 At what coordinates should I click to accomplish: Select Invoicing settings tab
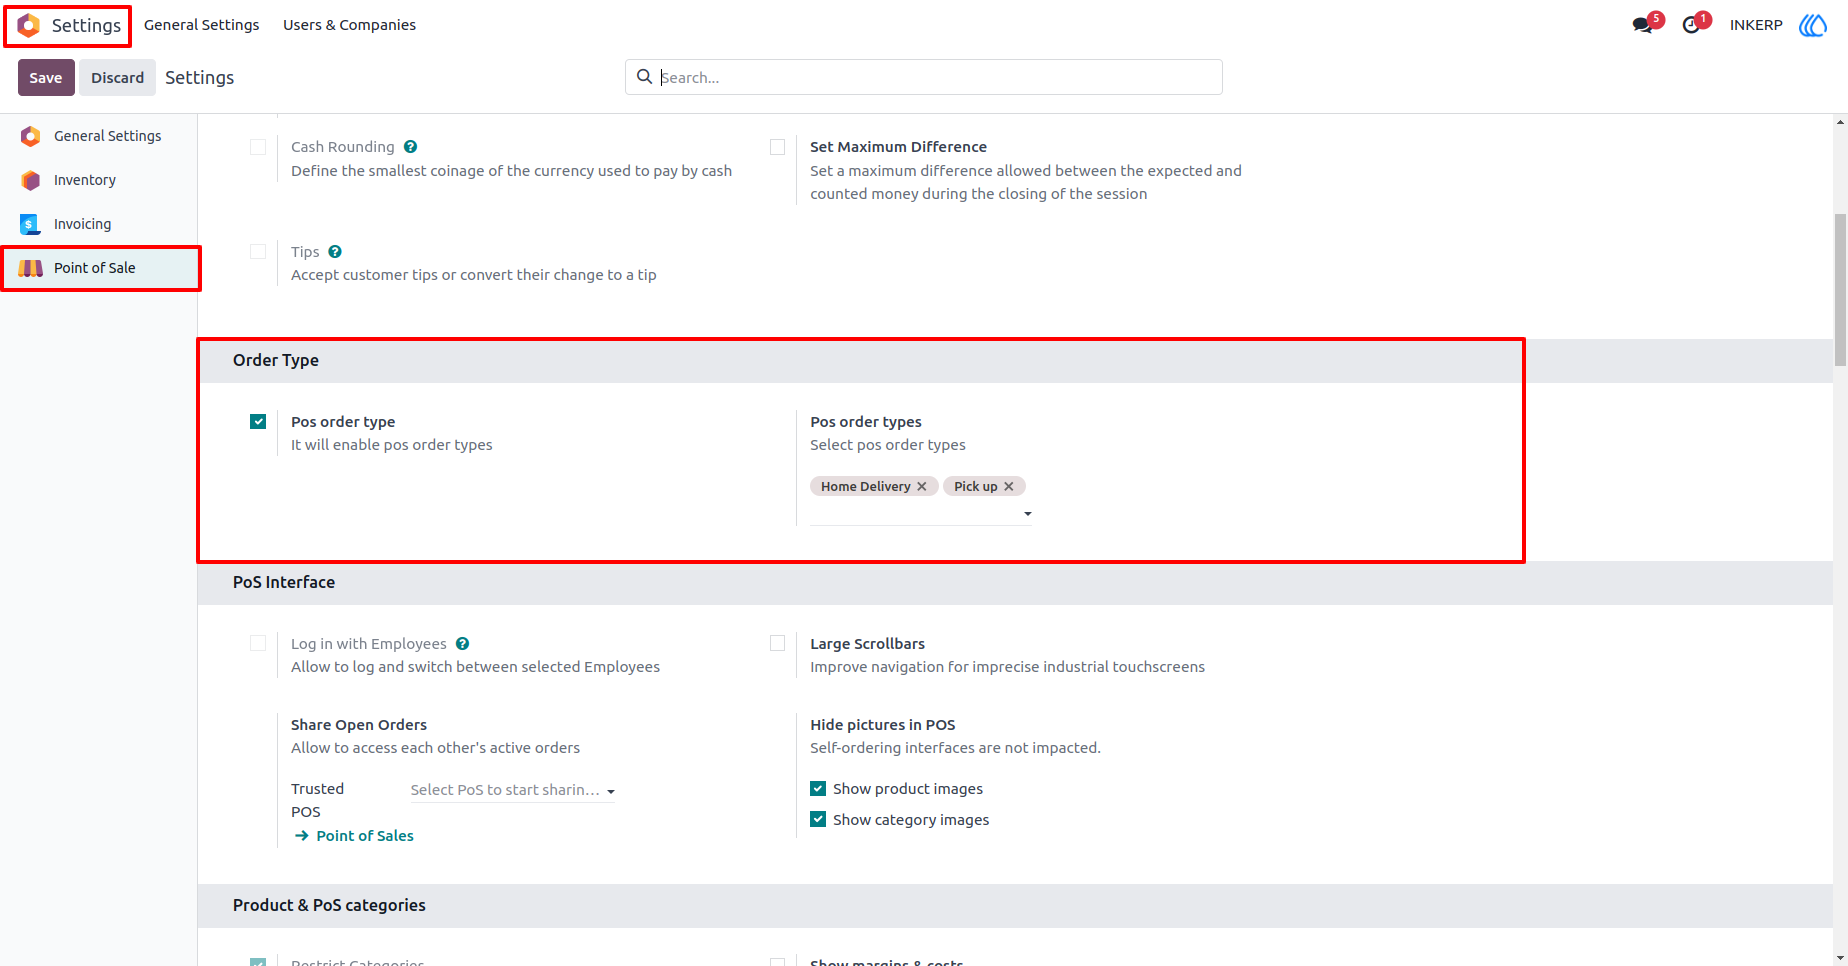pyautogui.click(x=99, y=224)
